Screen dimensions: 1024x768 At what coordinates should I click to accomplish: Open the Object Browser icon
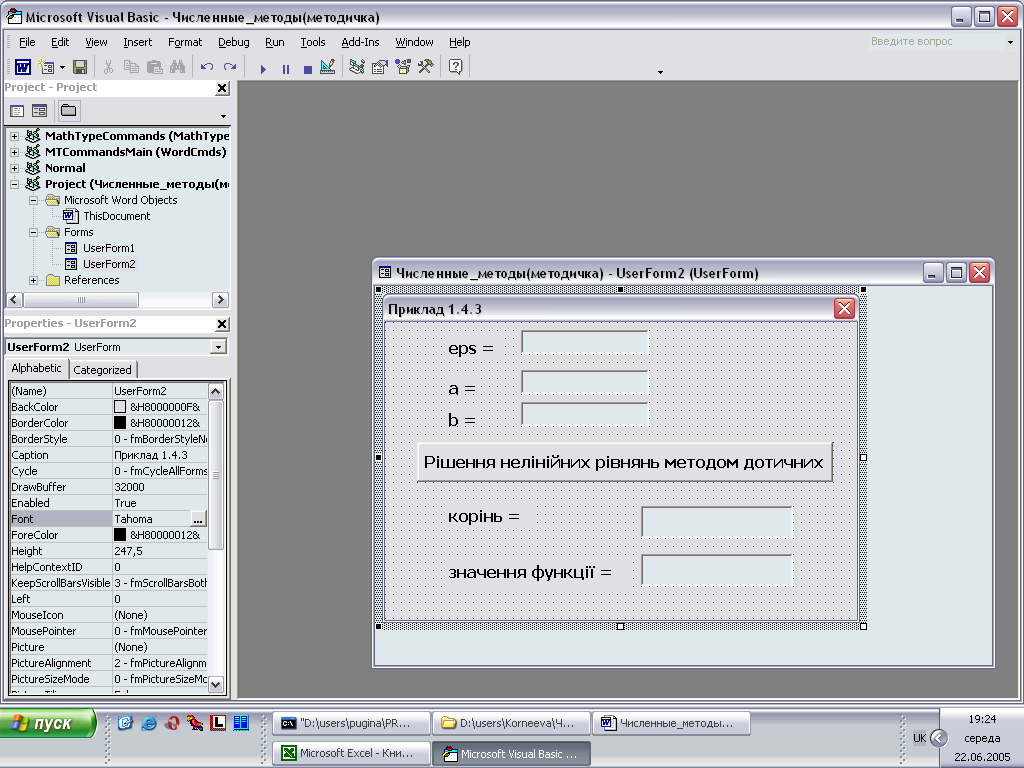(x=403, y=67)
